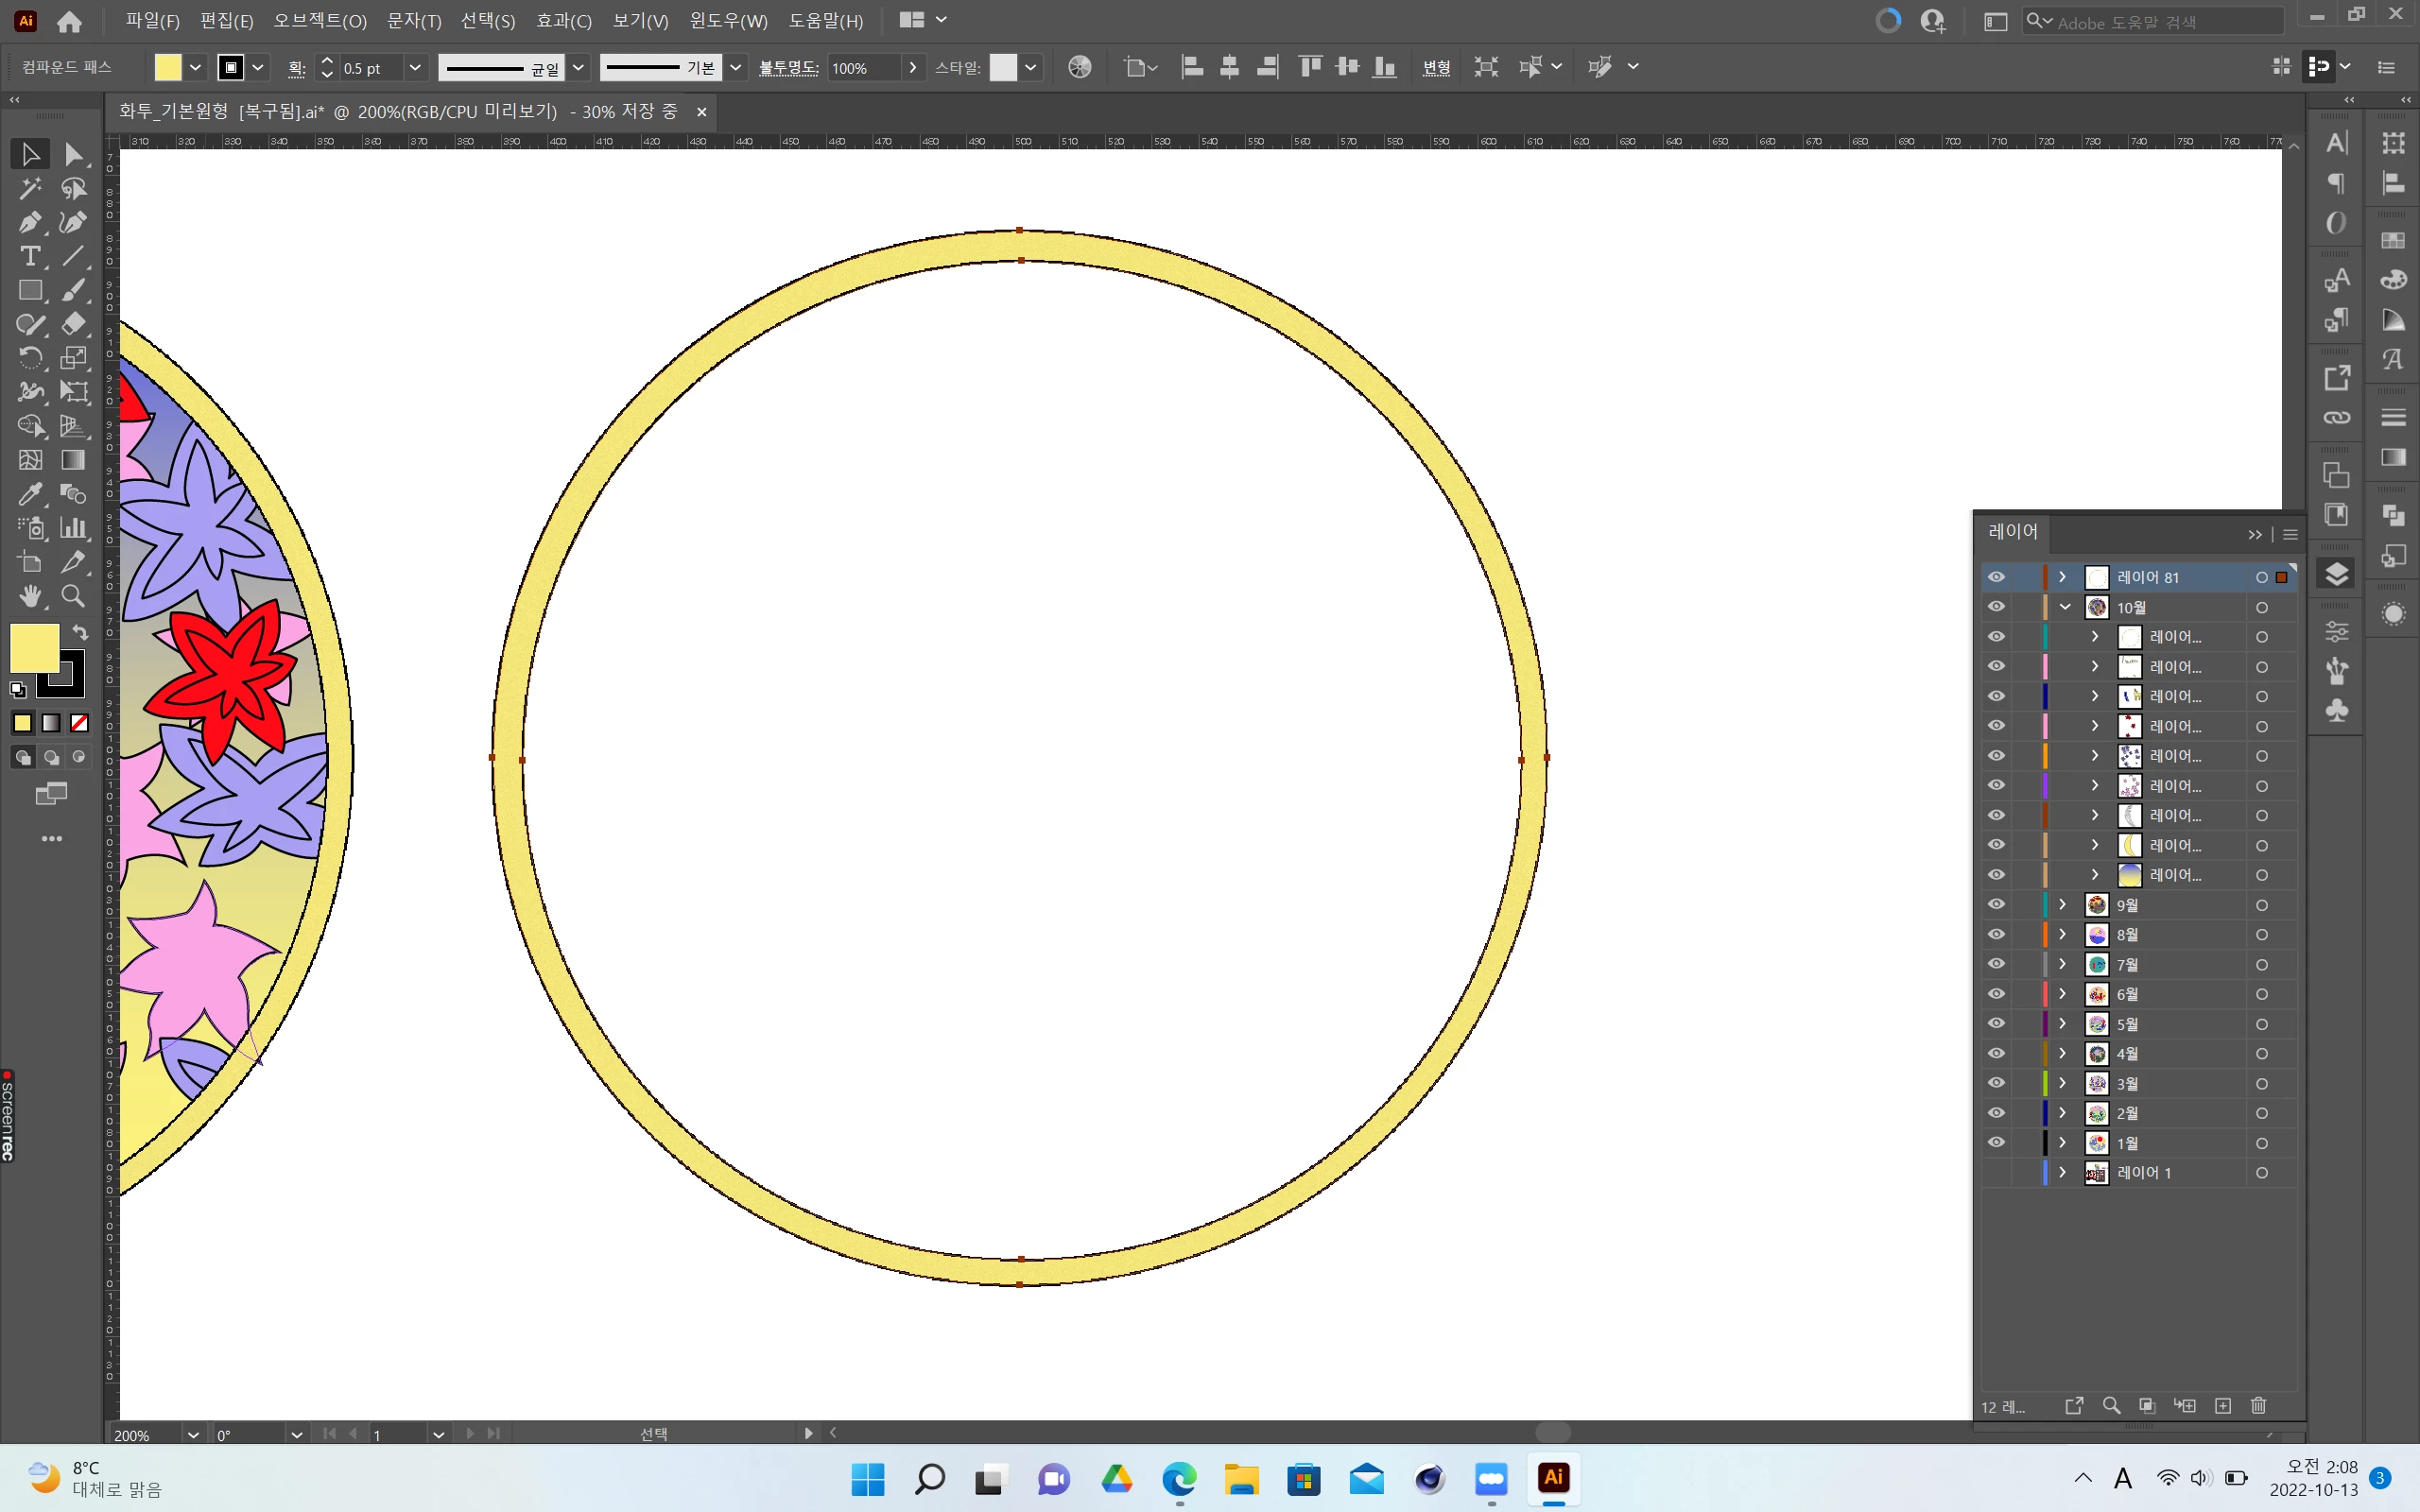Screen dimensions: 2420x1512
Task: Show the hidden 레이어 1 layer
Action: (x=1996, y=1173)
